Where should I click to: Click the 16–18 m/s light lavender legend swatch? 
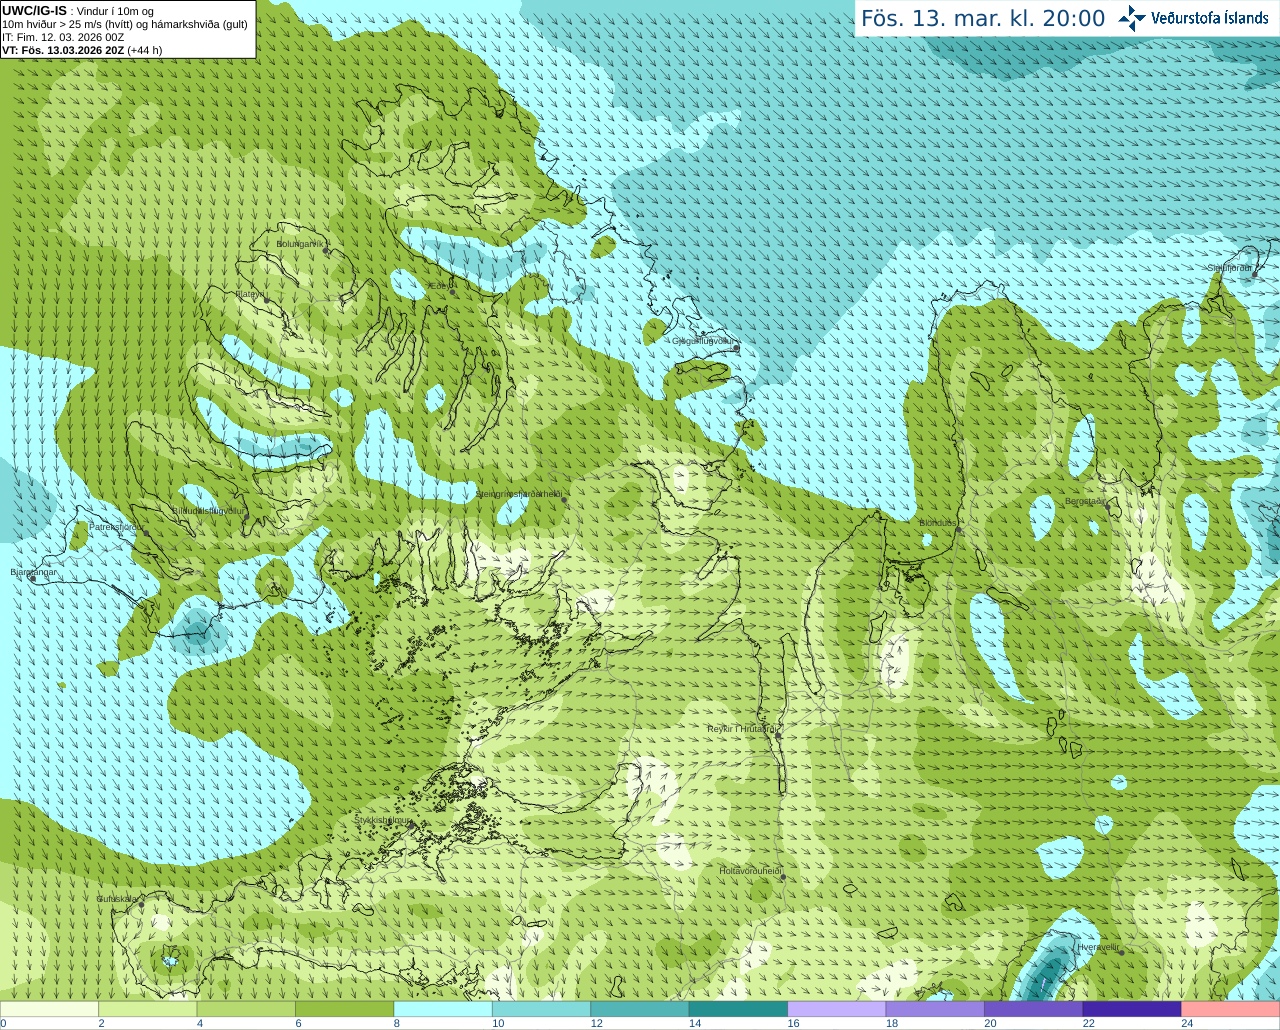pos(837,1009)
